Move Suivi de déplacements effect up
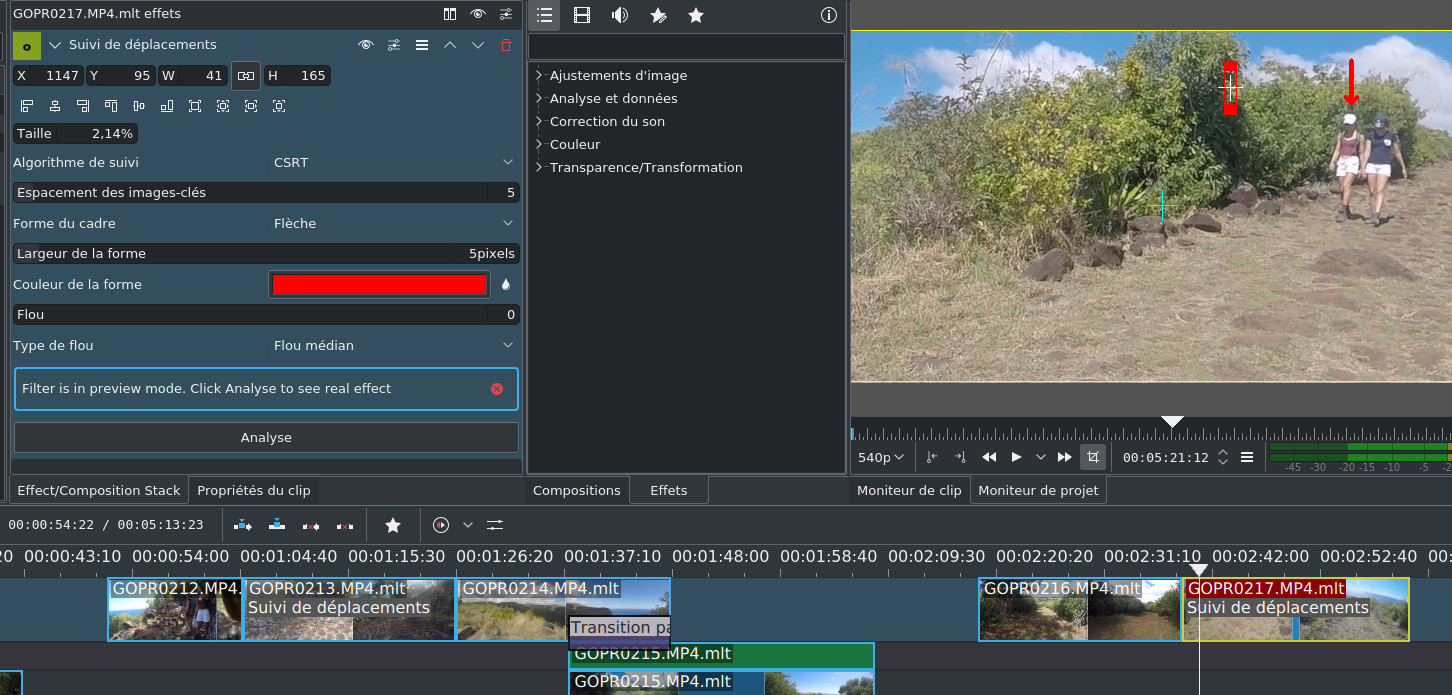This screenshot has width=1452, height=695. point(450,45)
